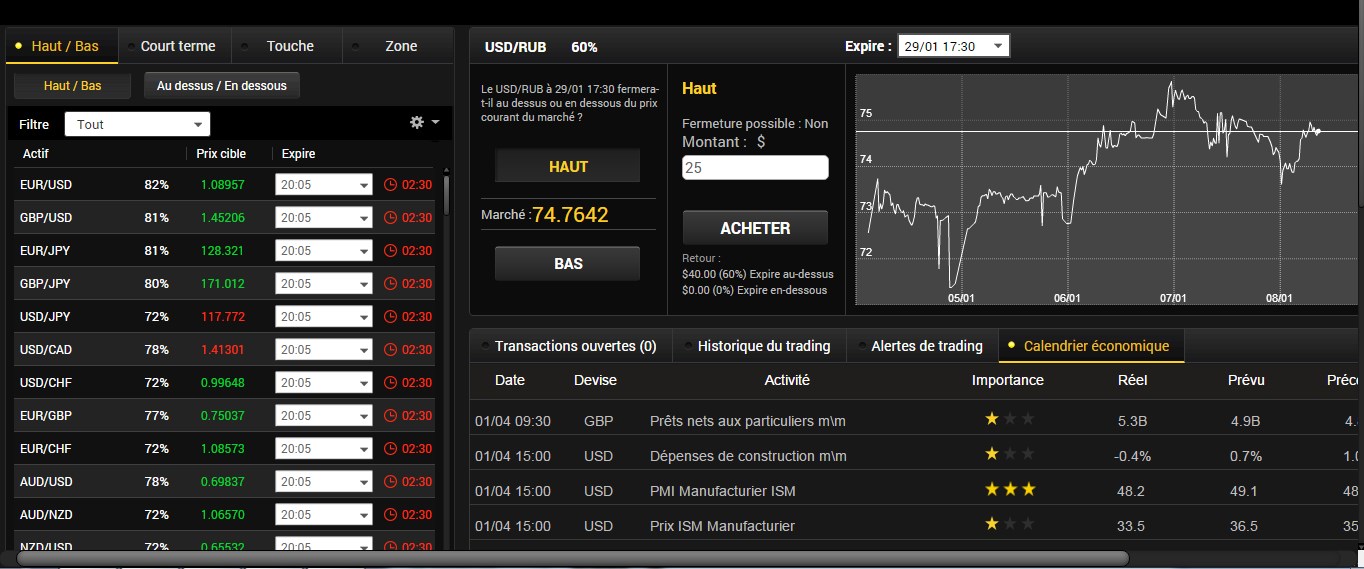Screen dimensions: 1364x569
Task: Open the Alertes de trading tab
Action: coord(923,346)
